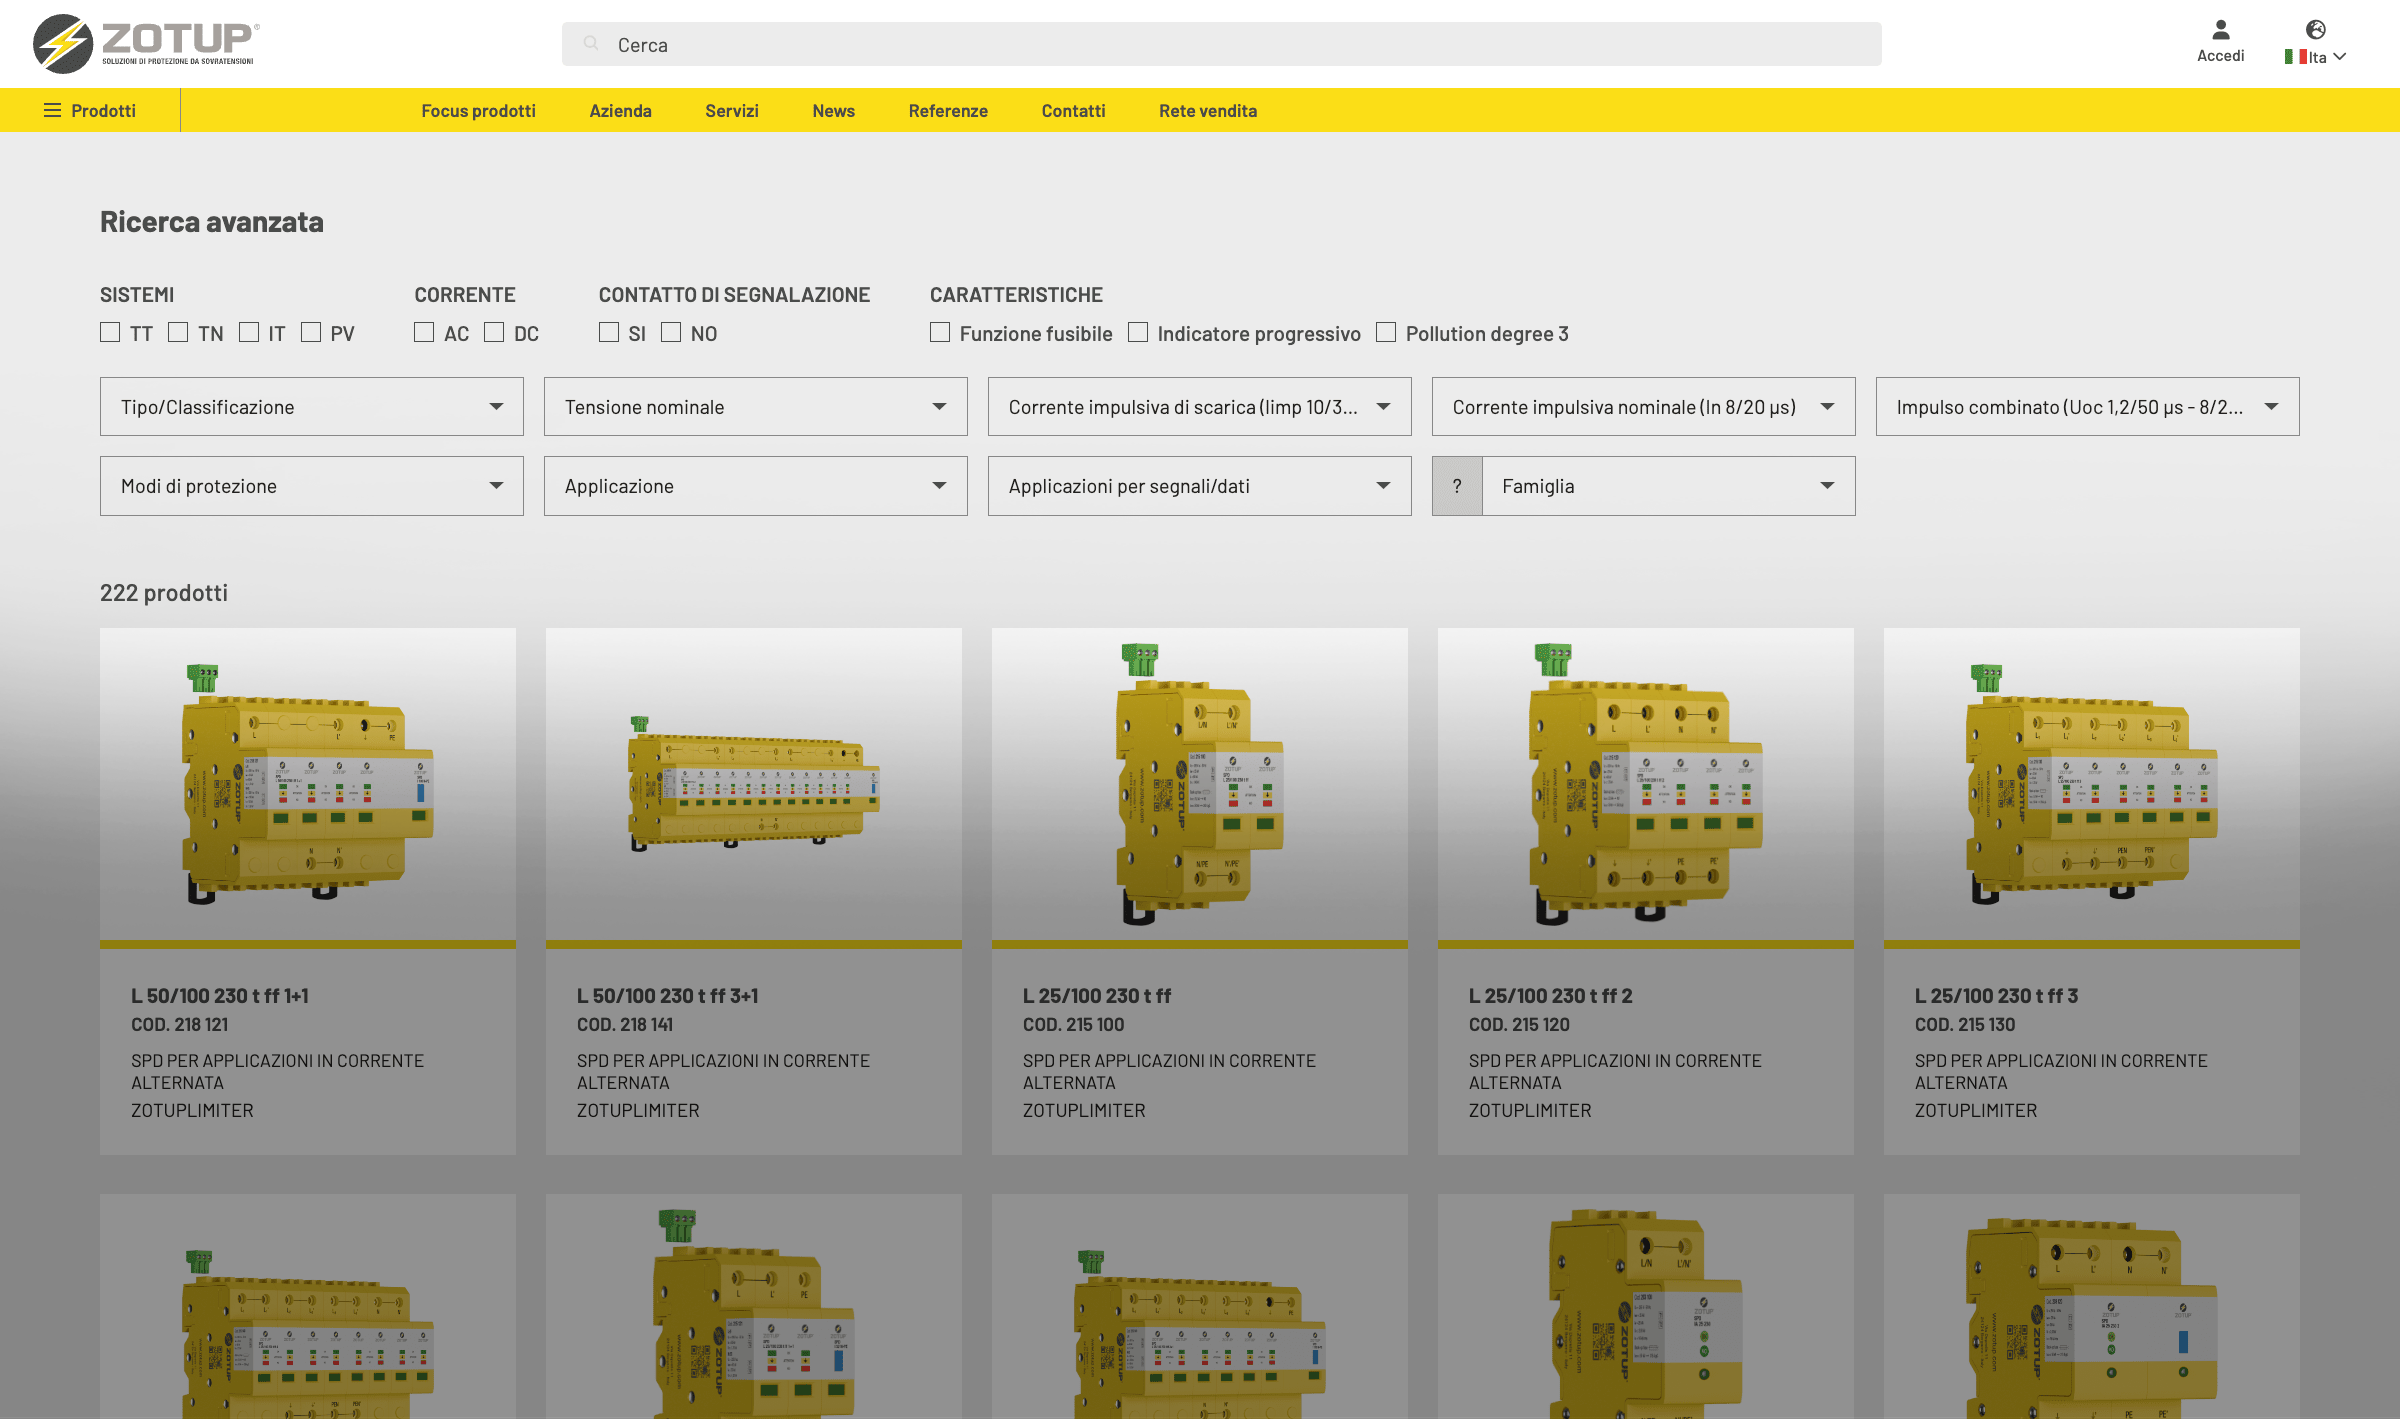The width and height of the screenshot is (2400, 1419).
Task: Open product L 50/100 230 t ff 1+1
Action: (x=220, y=996)
